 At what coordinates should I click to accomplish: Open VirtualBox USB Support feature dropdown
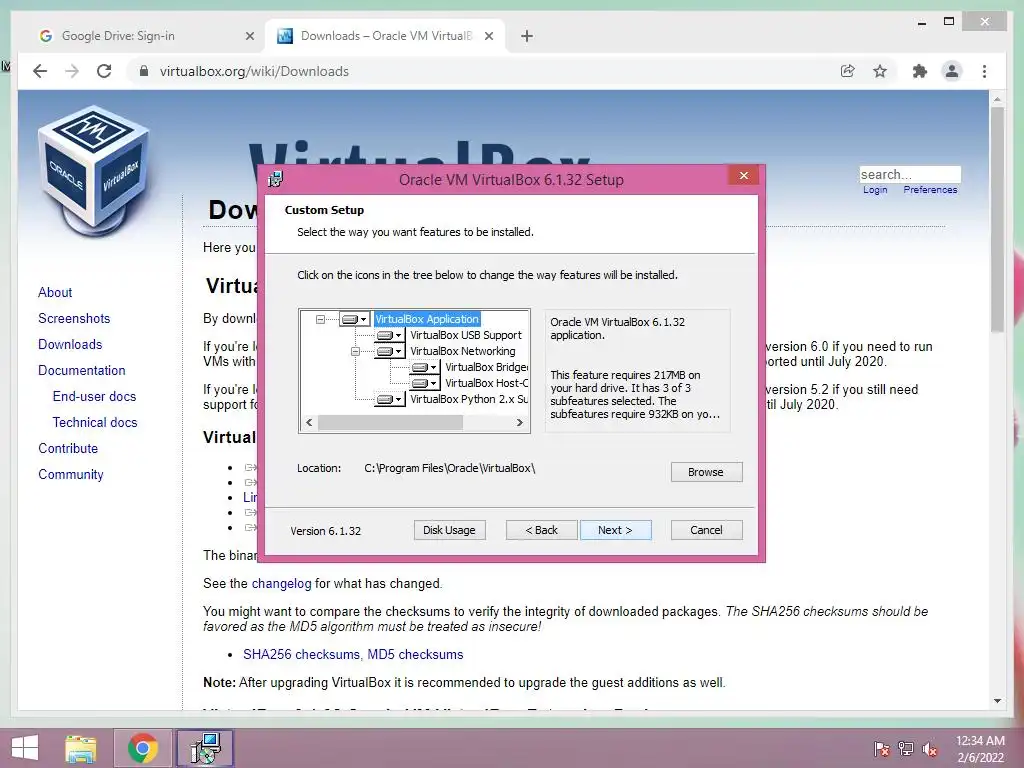coord(390,336)
